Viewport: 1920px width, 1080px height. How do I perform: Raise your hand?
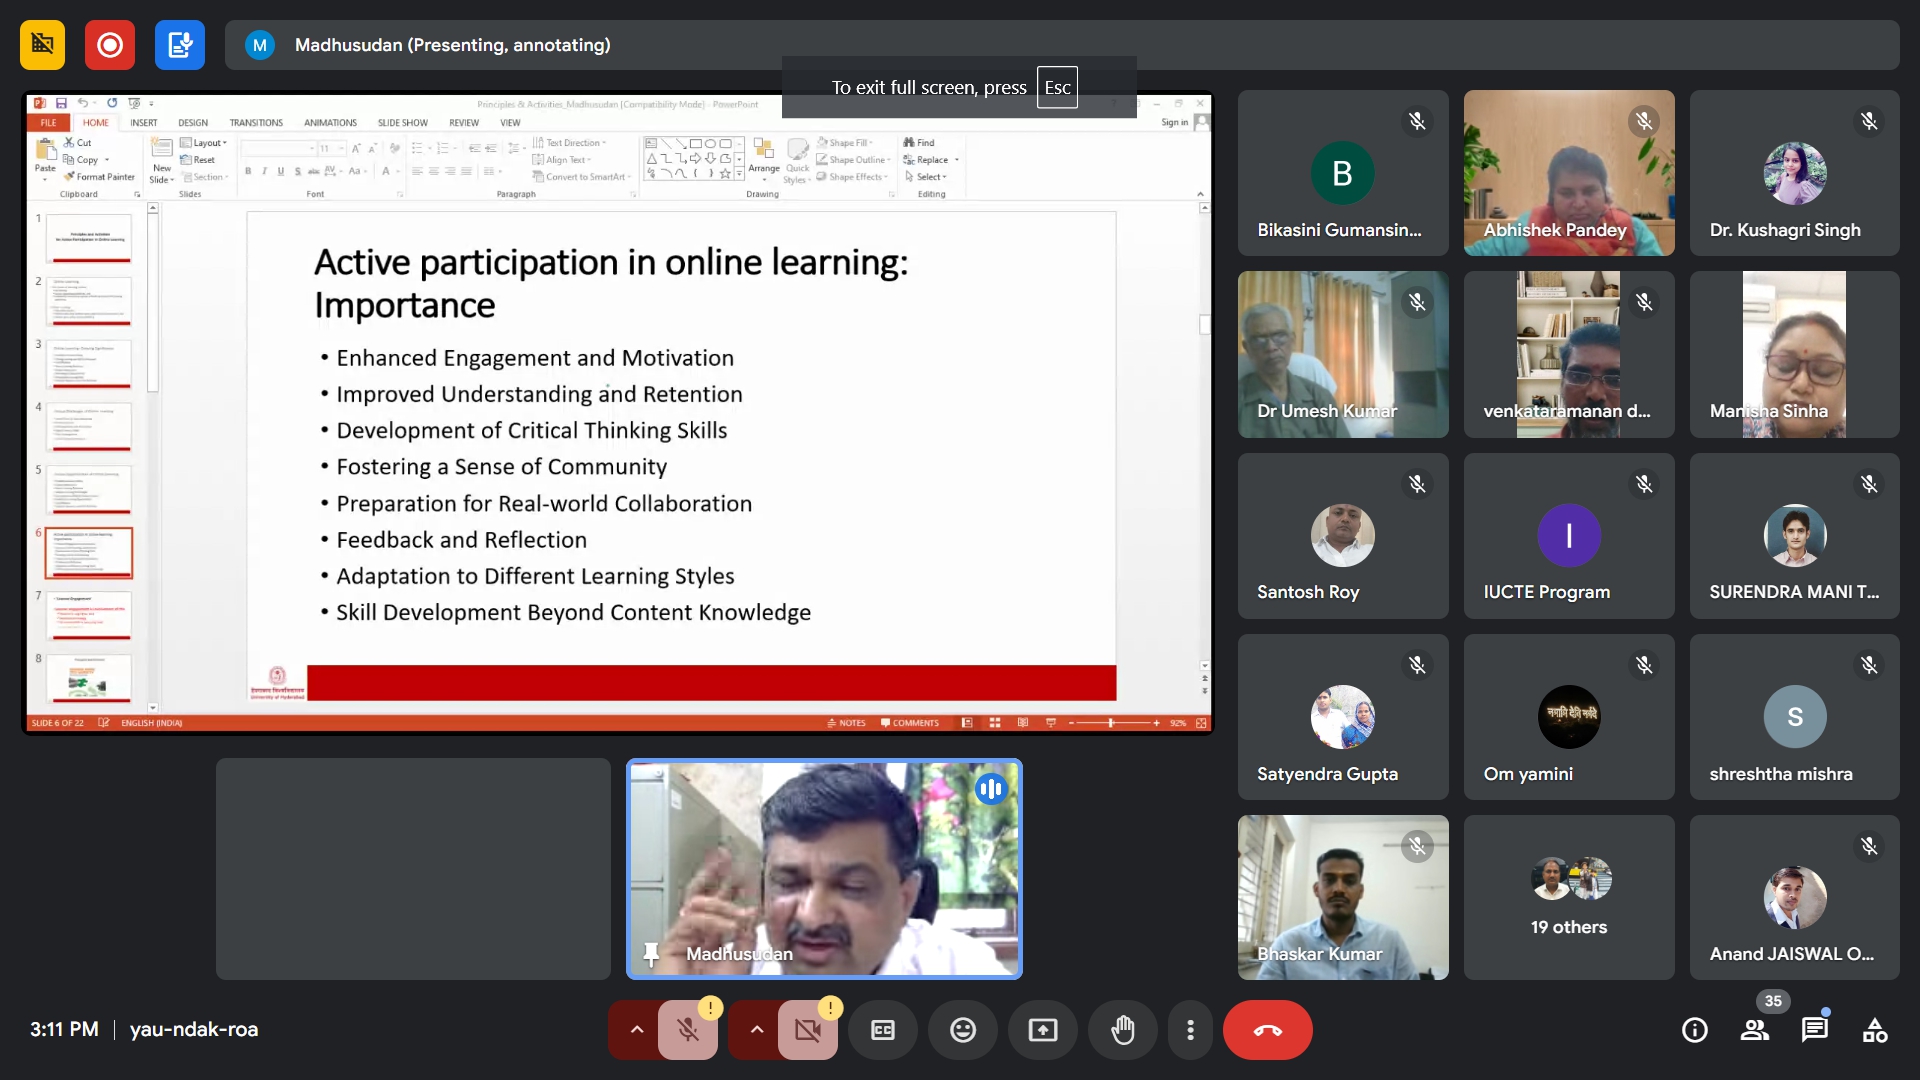pos(1122,1030)
